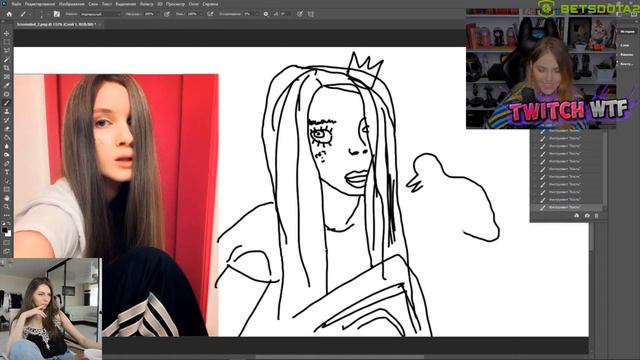Reset default foreground and background colors
640x360 pixels.
click(x=4, y=224)
